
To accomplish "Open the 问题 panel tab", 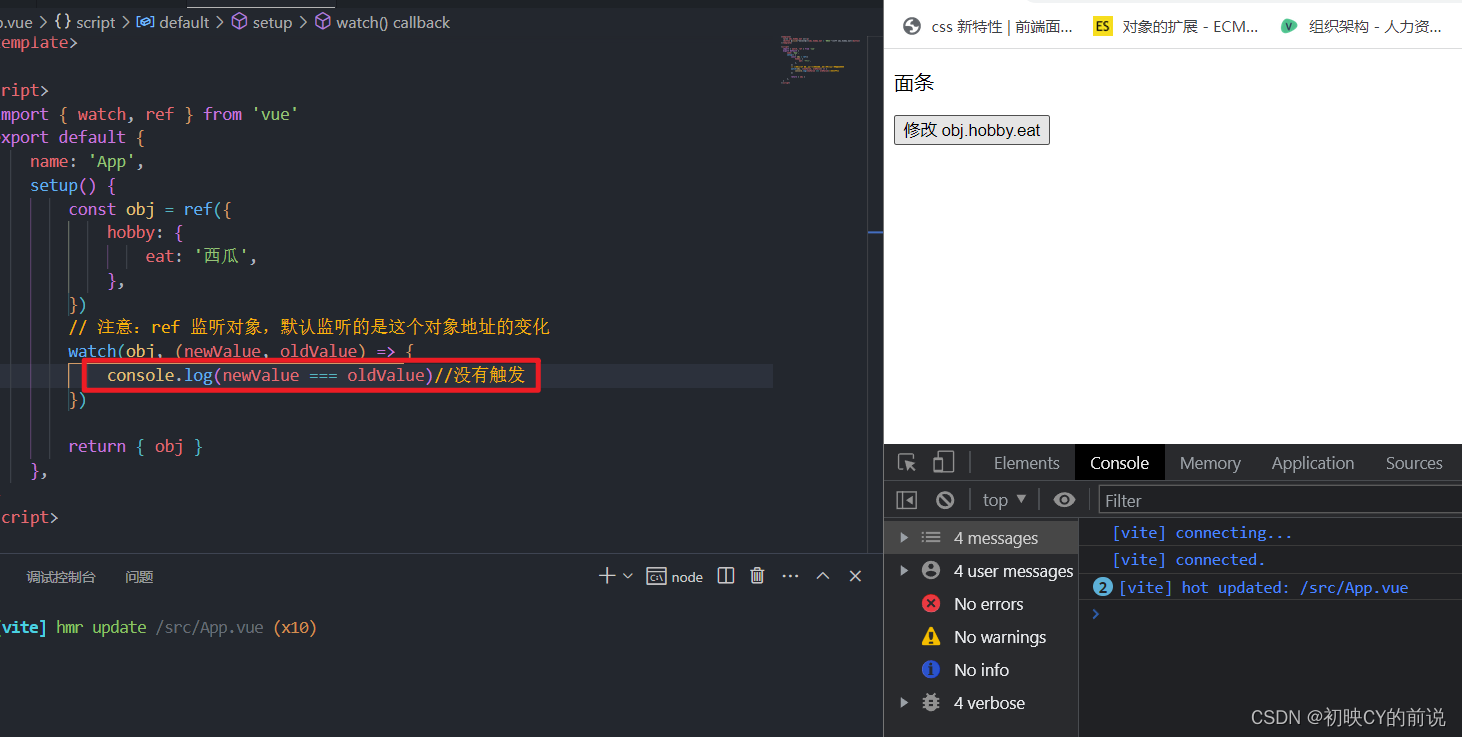I will pos(139,577).
